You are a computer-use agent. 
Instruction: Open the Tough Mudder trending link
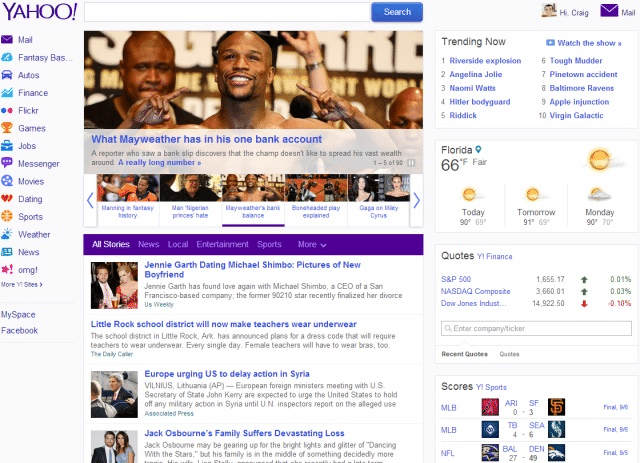[x=576, y=60]
